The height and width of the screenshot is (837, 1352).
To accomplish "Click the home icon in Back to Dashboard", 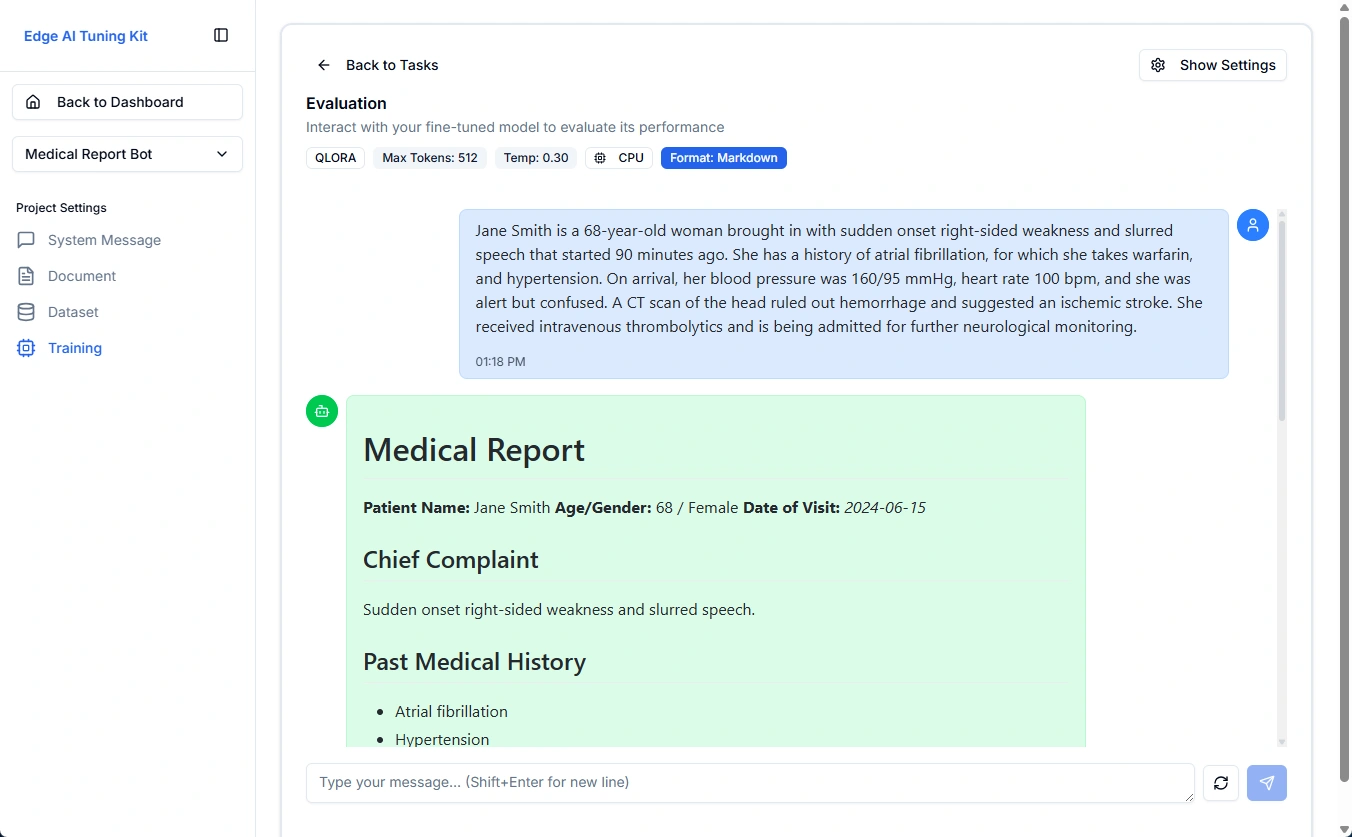I will click(x=33, y=102).
